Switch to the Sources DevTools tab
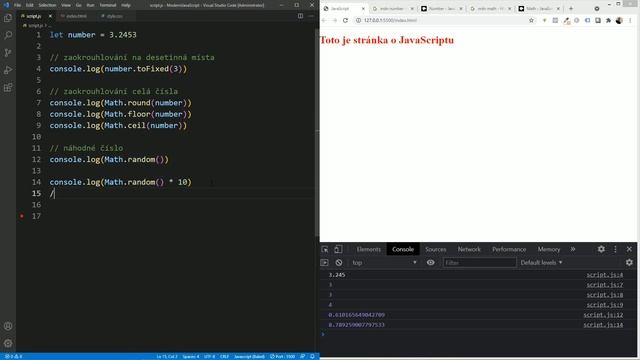The width and height of the screenshot is (640, 360). 436,249
